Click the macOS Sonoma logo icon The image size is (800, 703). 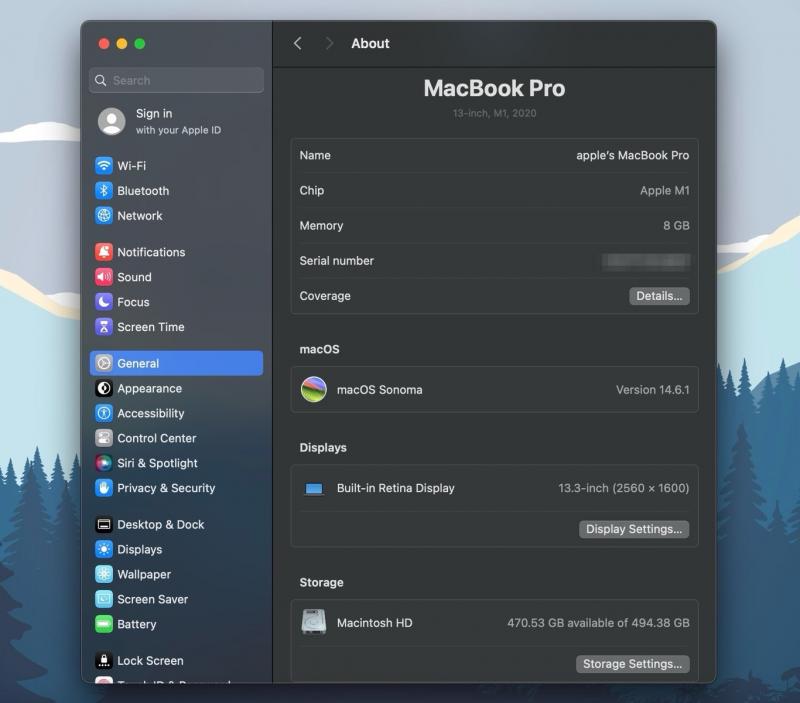click(x=314, y=390)
